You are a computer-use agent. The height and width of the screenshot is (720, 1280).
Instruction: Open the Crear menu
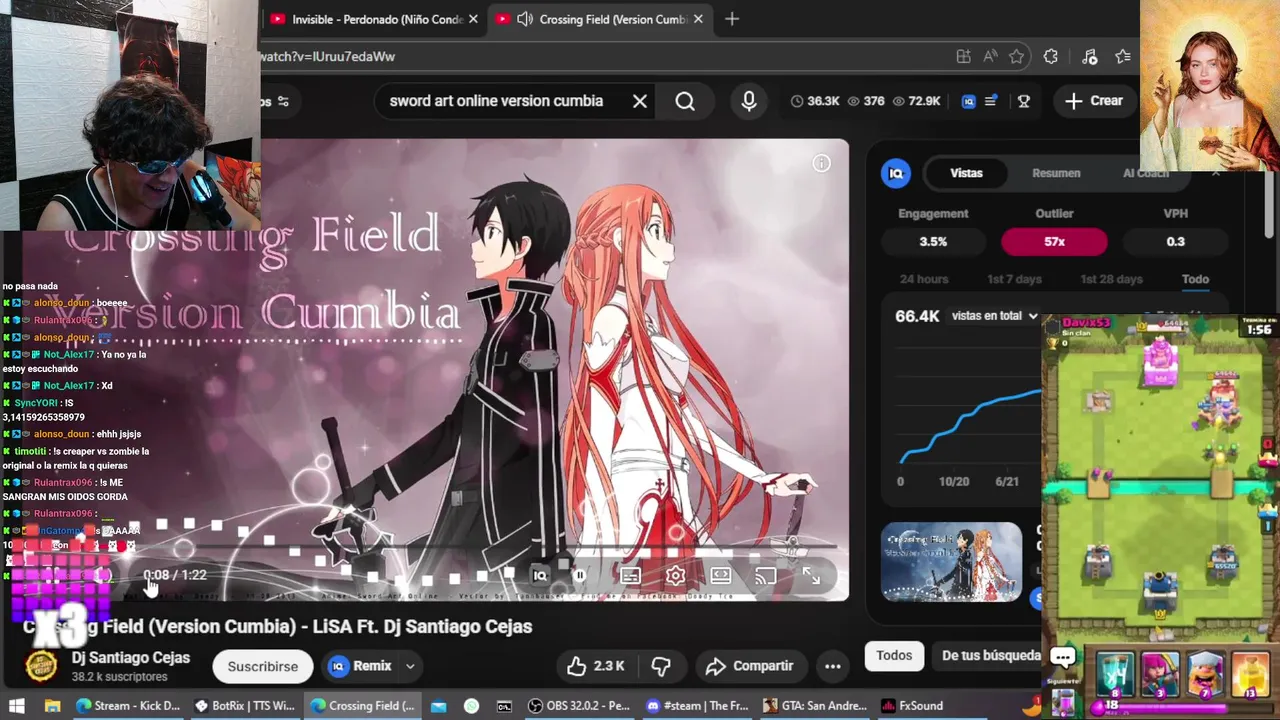click(1094, 101)
